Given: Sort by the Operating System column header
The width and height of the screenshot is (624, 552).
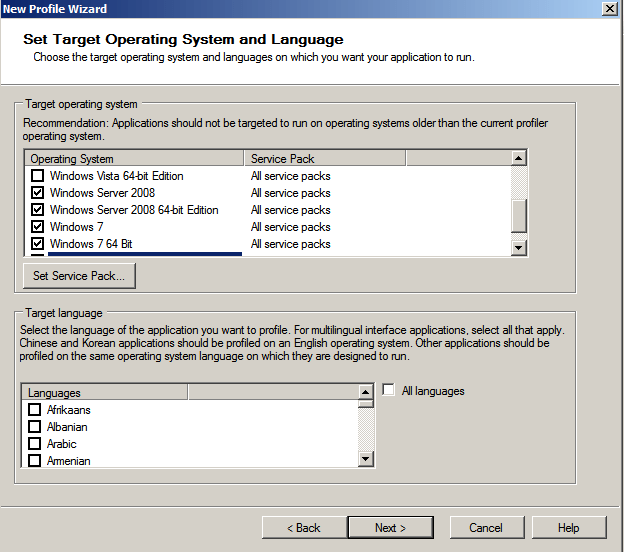Looking at the screenshot, I should (134, 158).
